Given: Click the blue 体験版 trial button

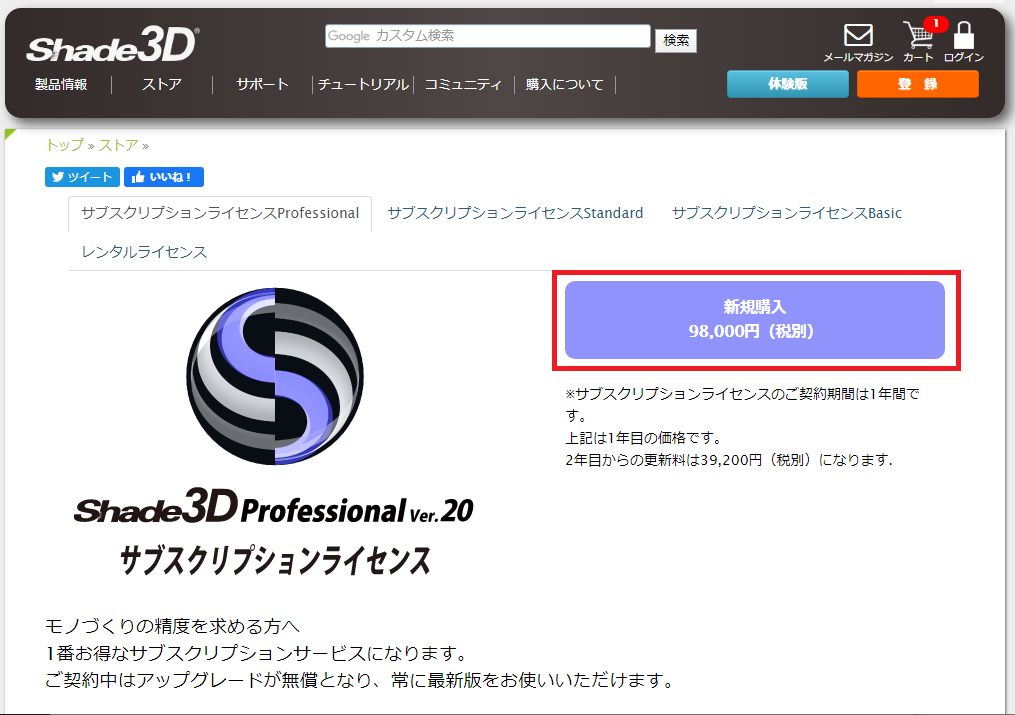Looking at the screenshot, I should click(x=788, y=84).
